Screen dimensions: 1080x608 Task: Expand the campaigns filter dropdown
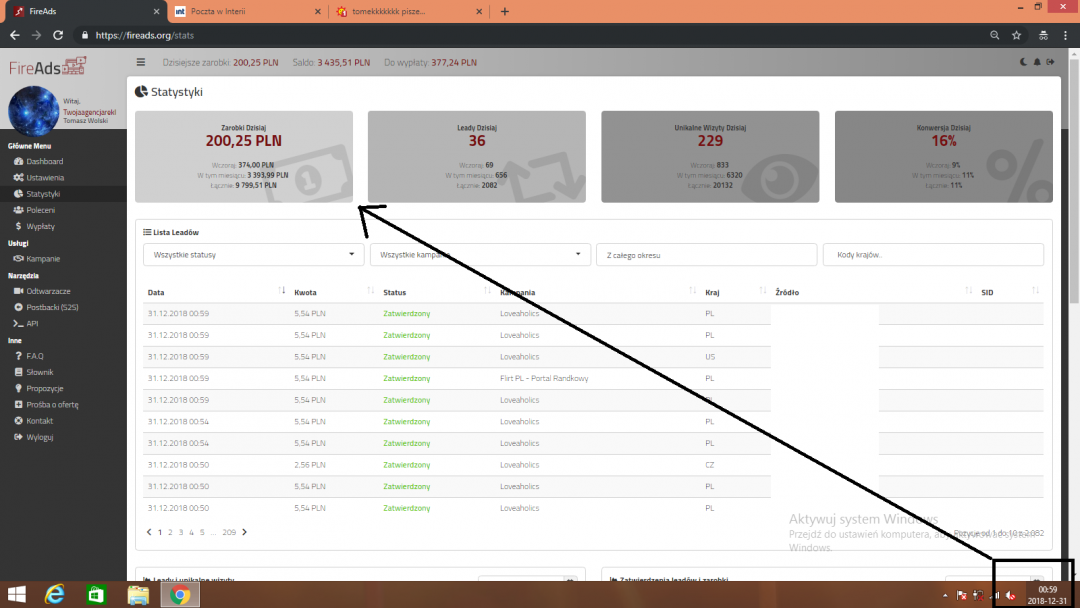coord(480,255)
